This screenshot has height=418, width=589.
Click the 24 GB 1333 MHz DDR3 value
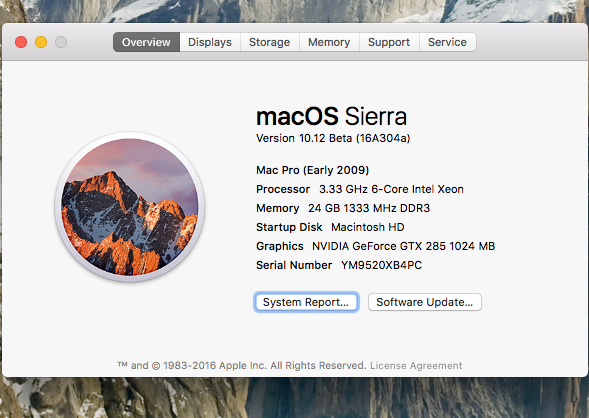(x=369, y=208)
